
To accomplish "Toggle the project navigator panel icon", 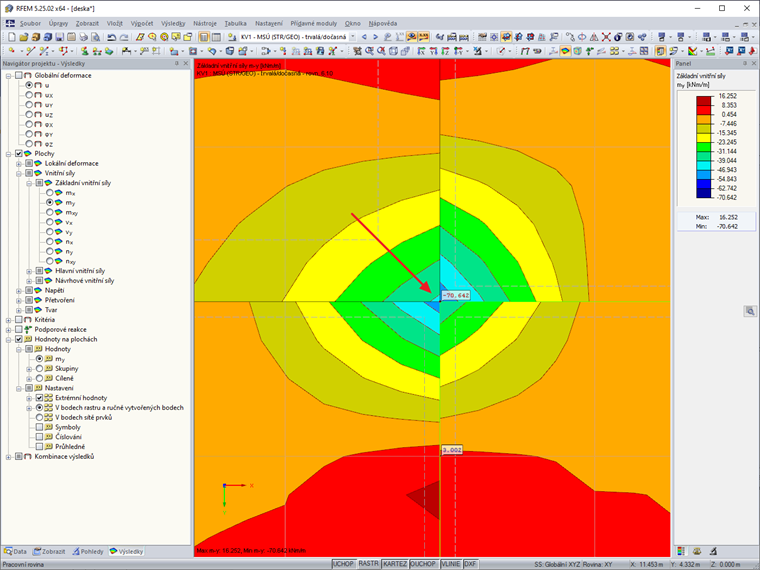I will coord(204,37).
